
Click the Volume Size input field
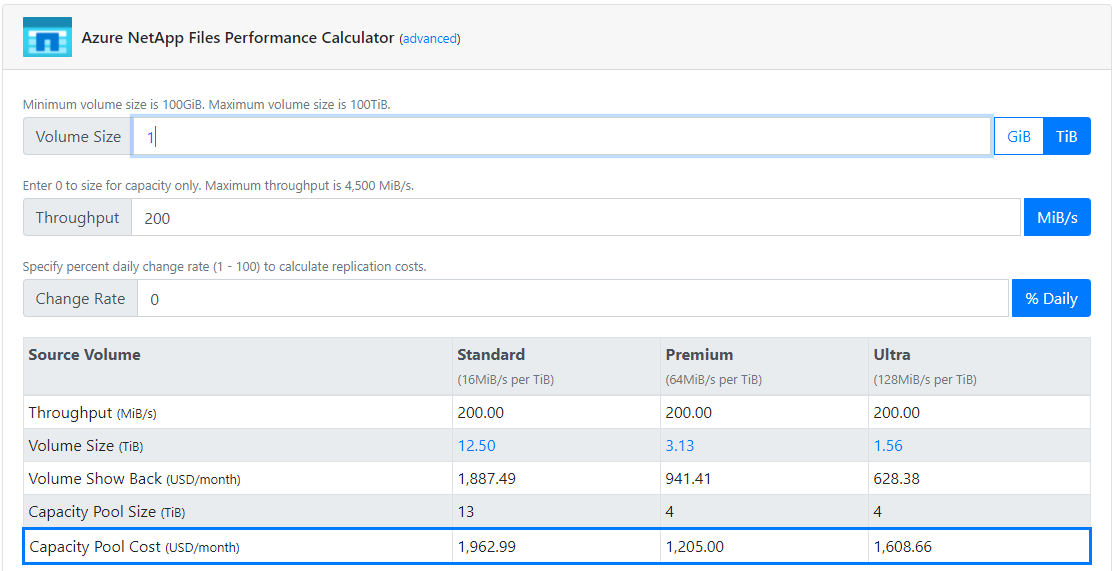(562, 137)
